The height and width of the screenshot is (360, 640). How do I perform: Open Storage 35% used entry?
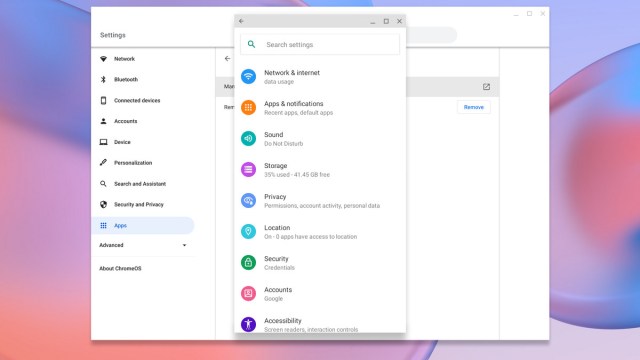click(320, 170)
